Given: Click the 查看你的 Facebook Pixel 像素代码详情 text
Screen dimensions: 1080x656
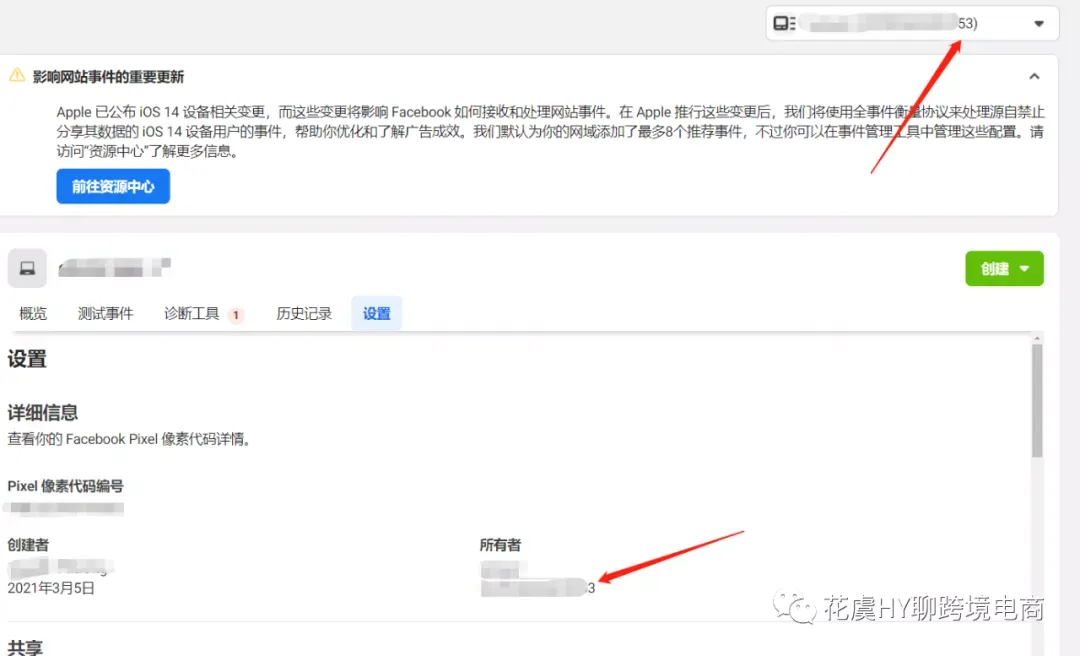Looking at the screenshot, I should coord(128,439).
